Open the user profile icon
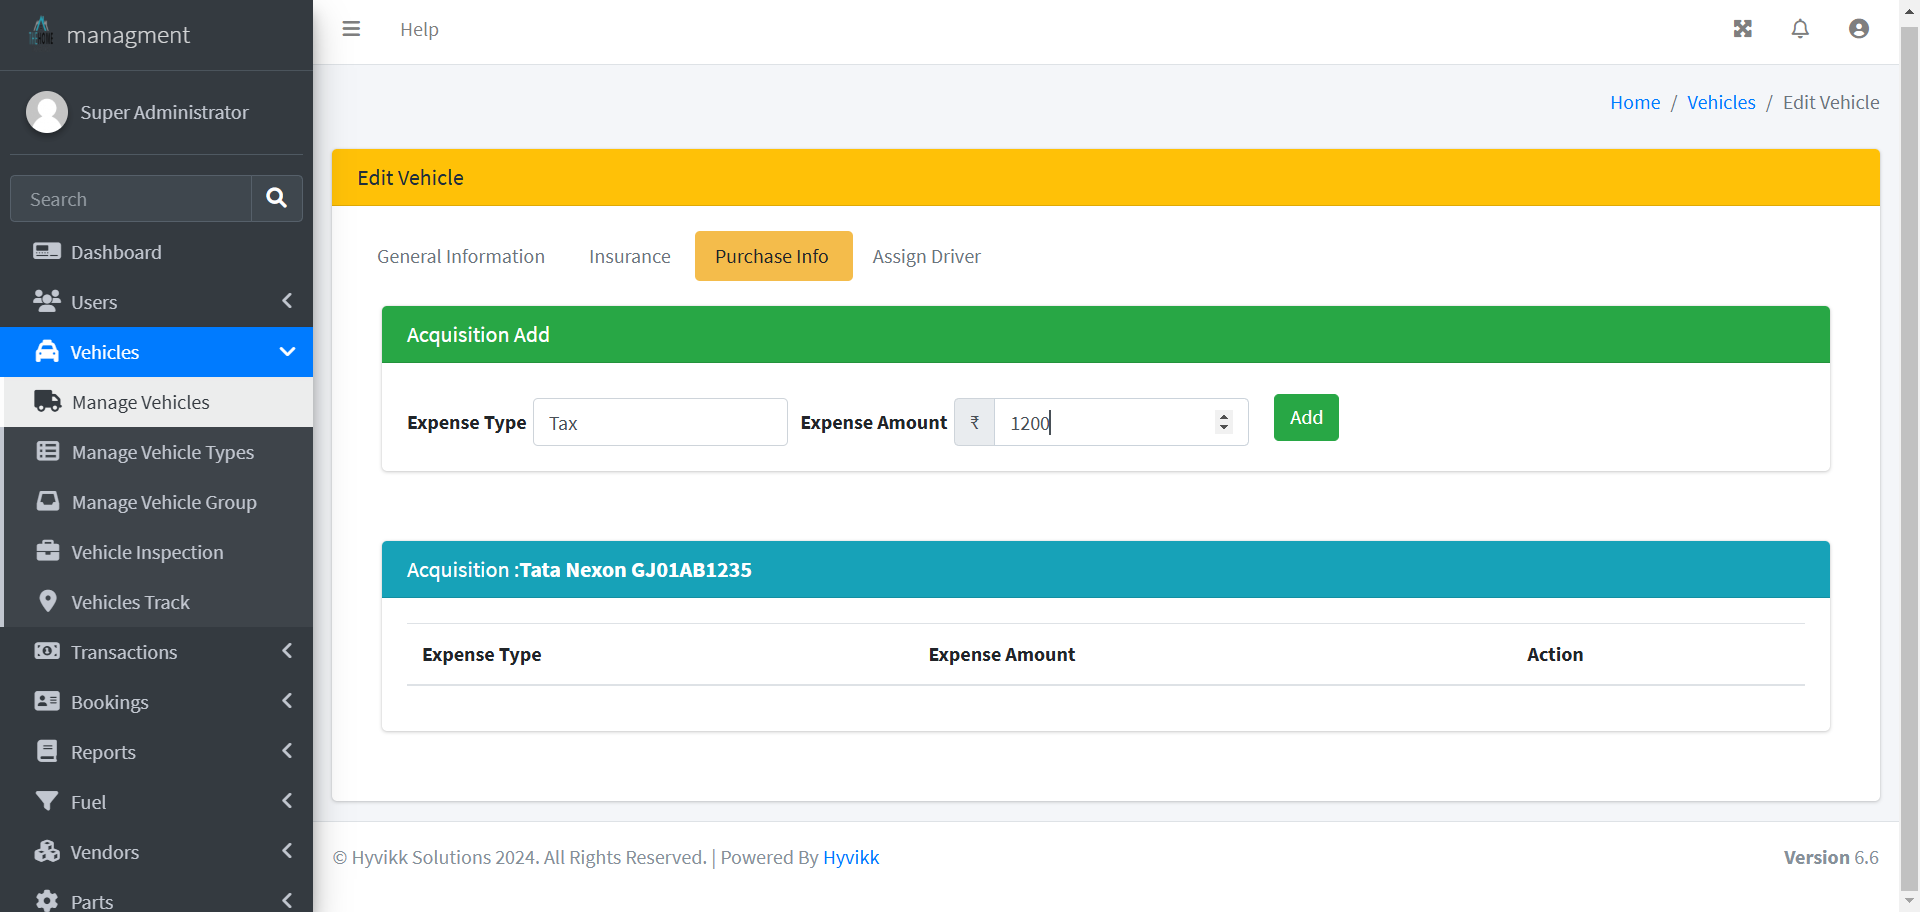1920x912 pixels. point(1858,29)
